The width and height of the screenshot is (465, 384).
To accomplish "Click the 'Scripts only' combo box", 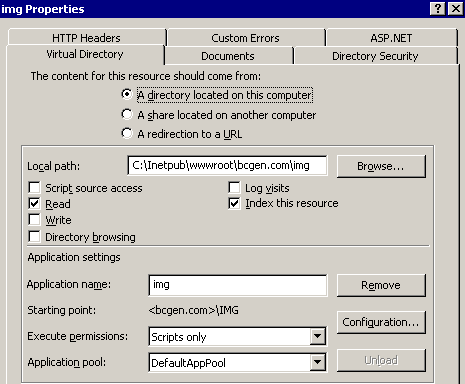I will pyautogui.click(x=237, y=337).
